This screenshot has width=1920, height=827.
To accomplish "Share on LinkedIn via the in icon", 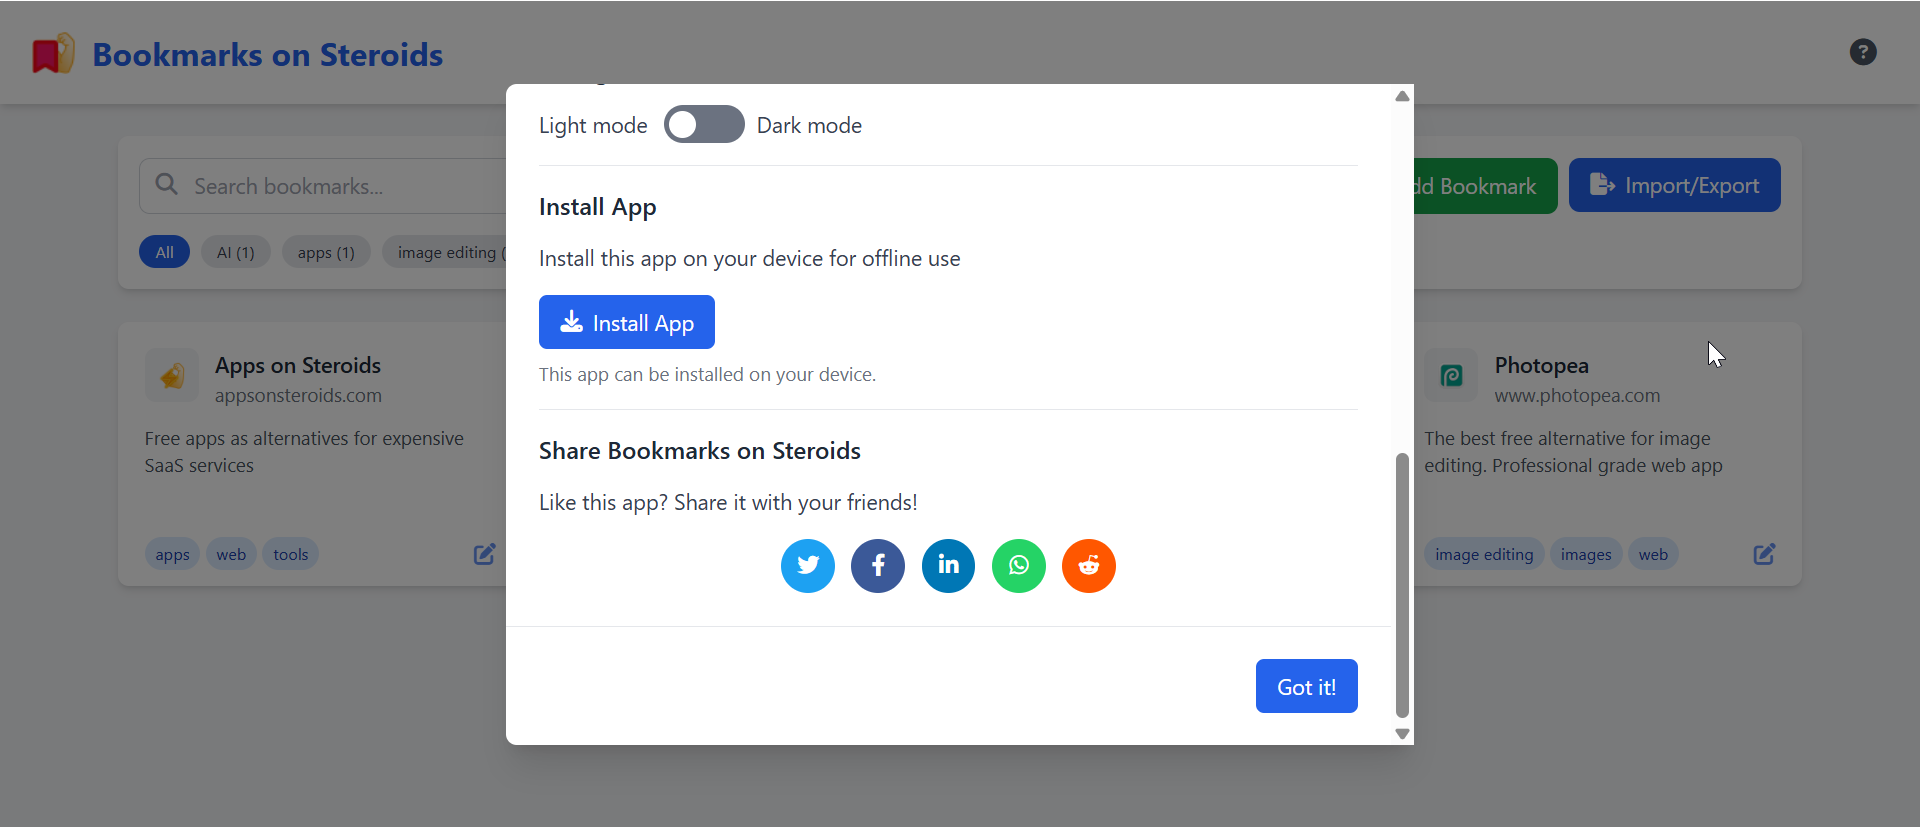I will (948, 566).
